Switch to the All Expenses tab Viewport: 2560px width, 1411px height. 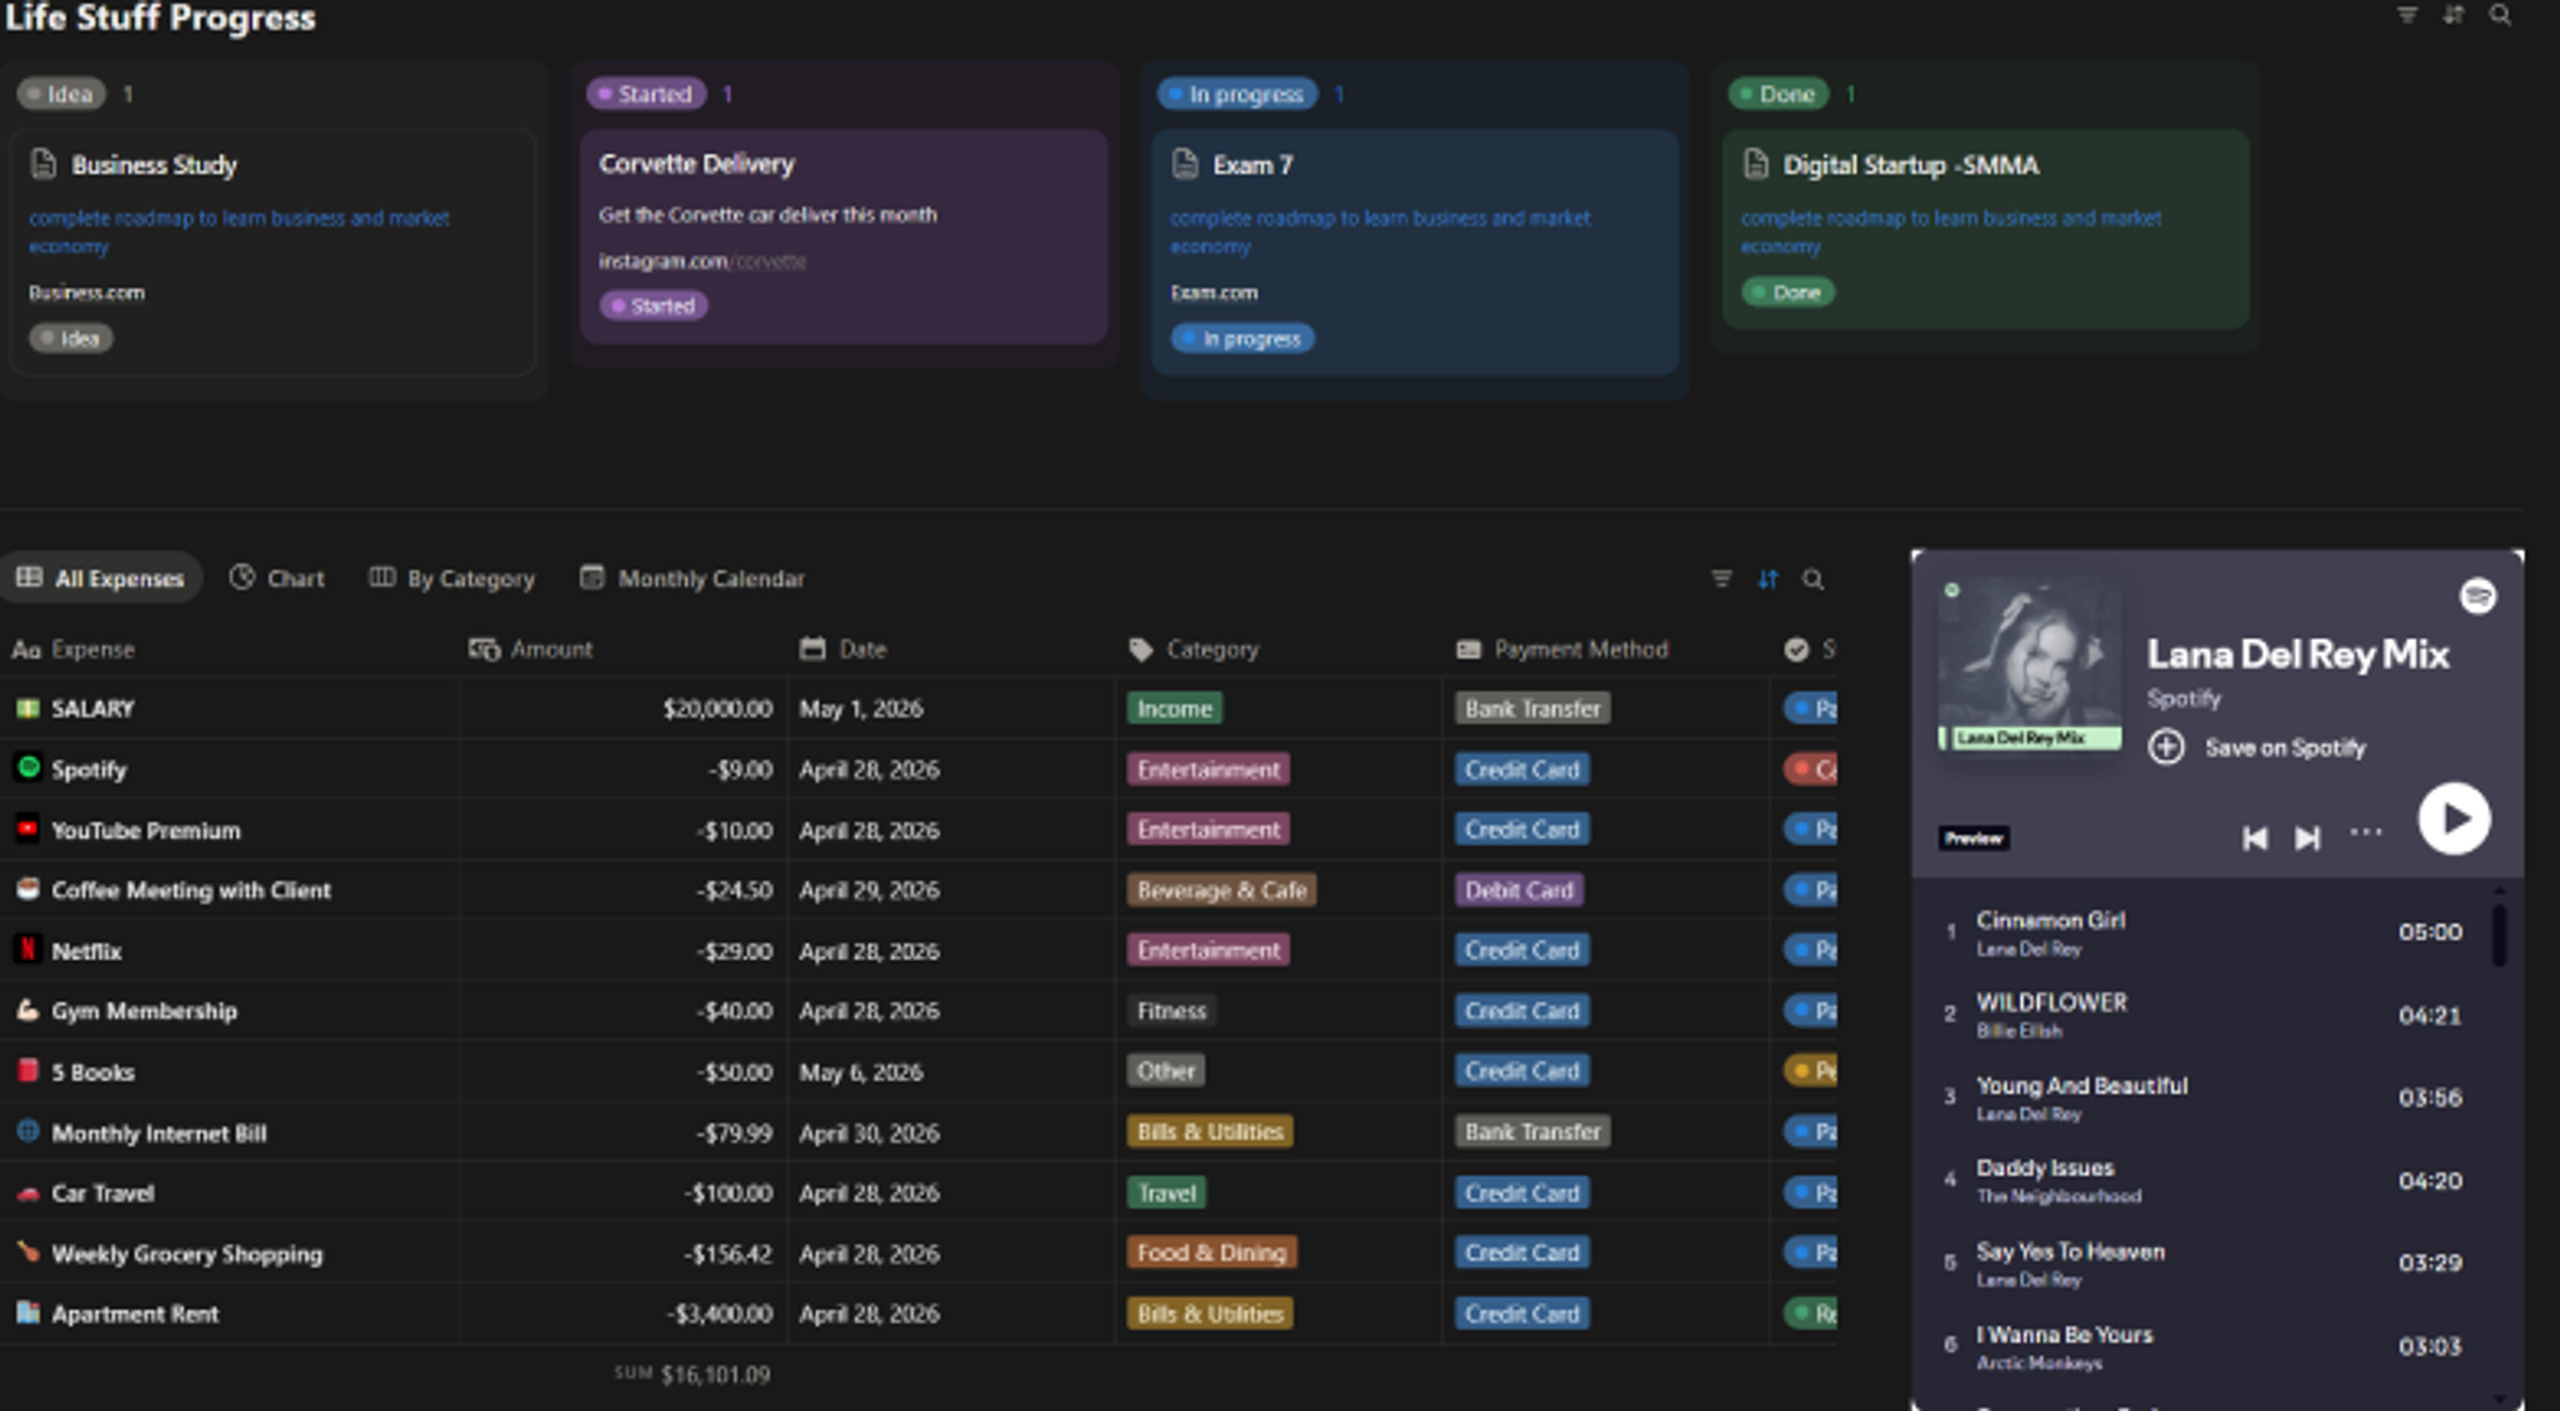[101, 578]
